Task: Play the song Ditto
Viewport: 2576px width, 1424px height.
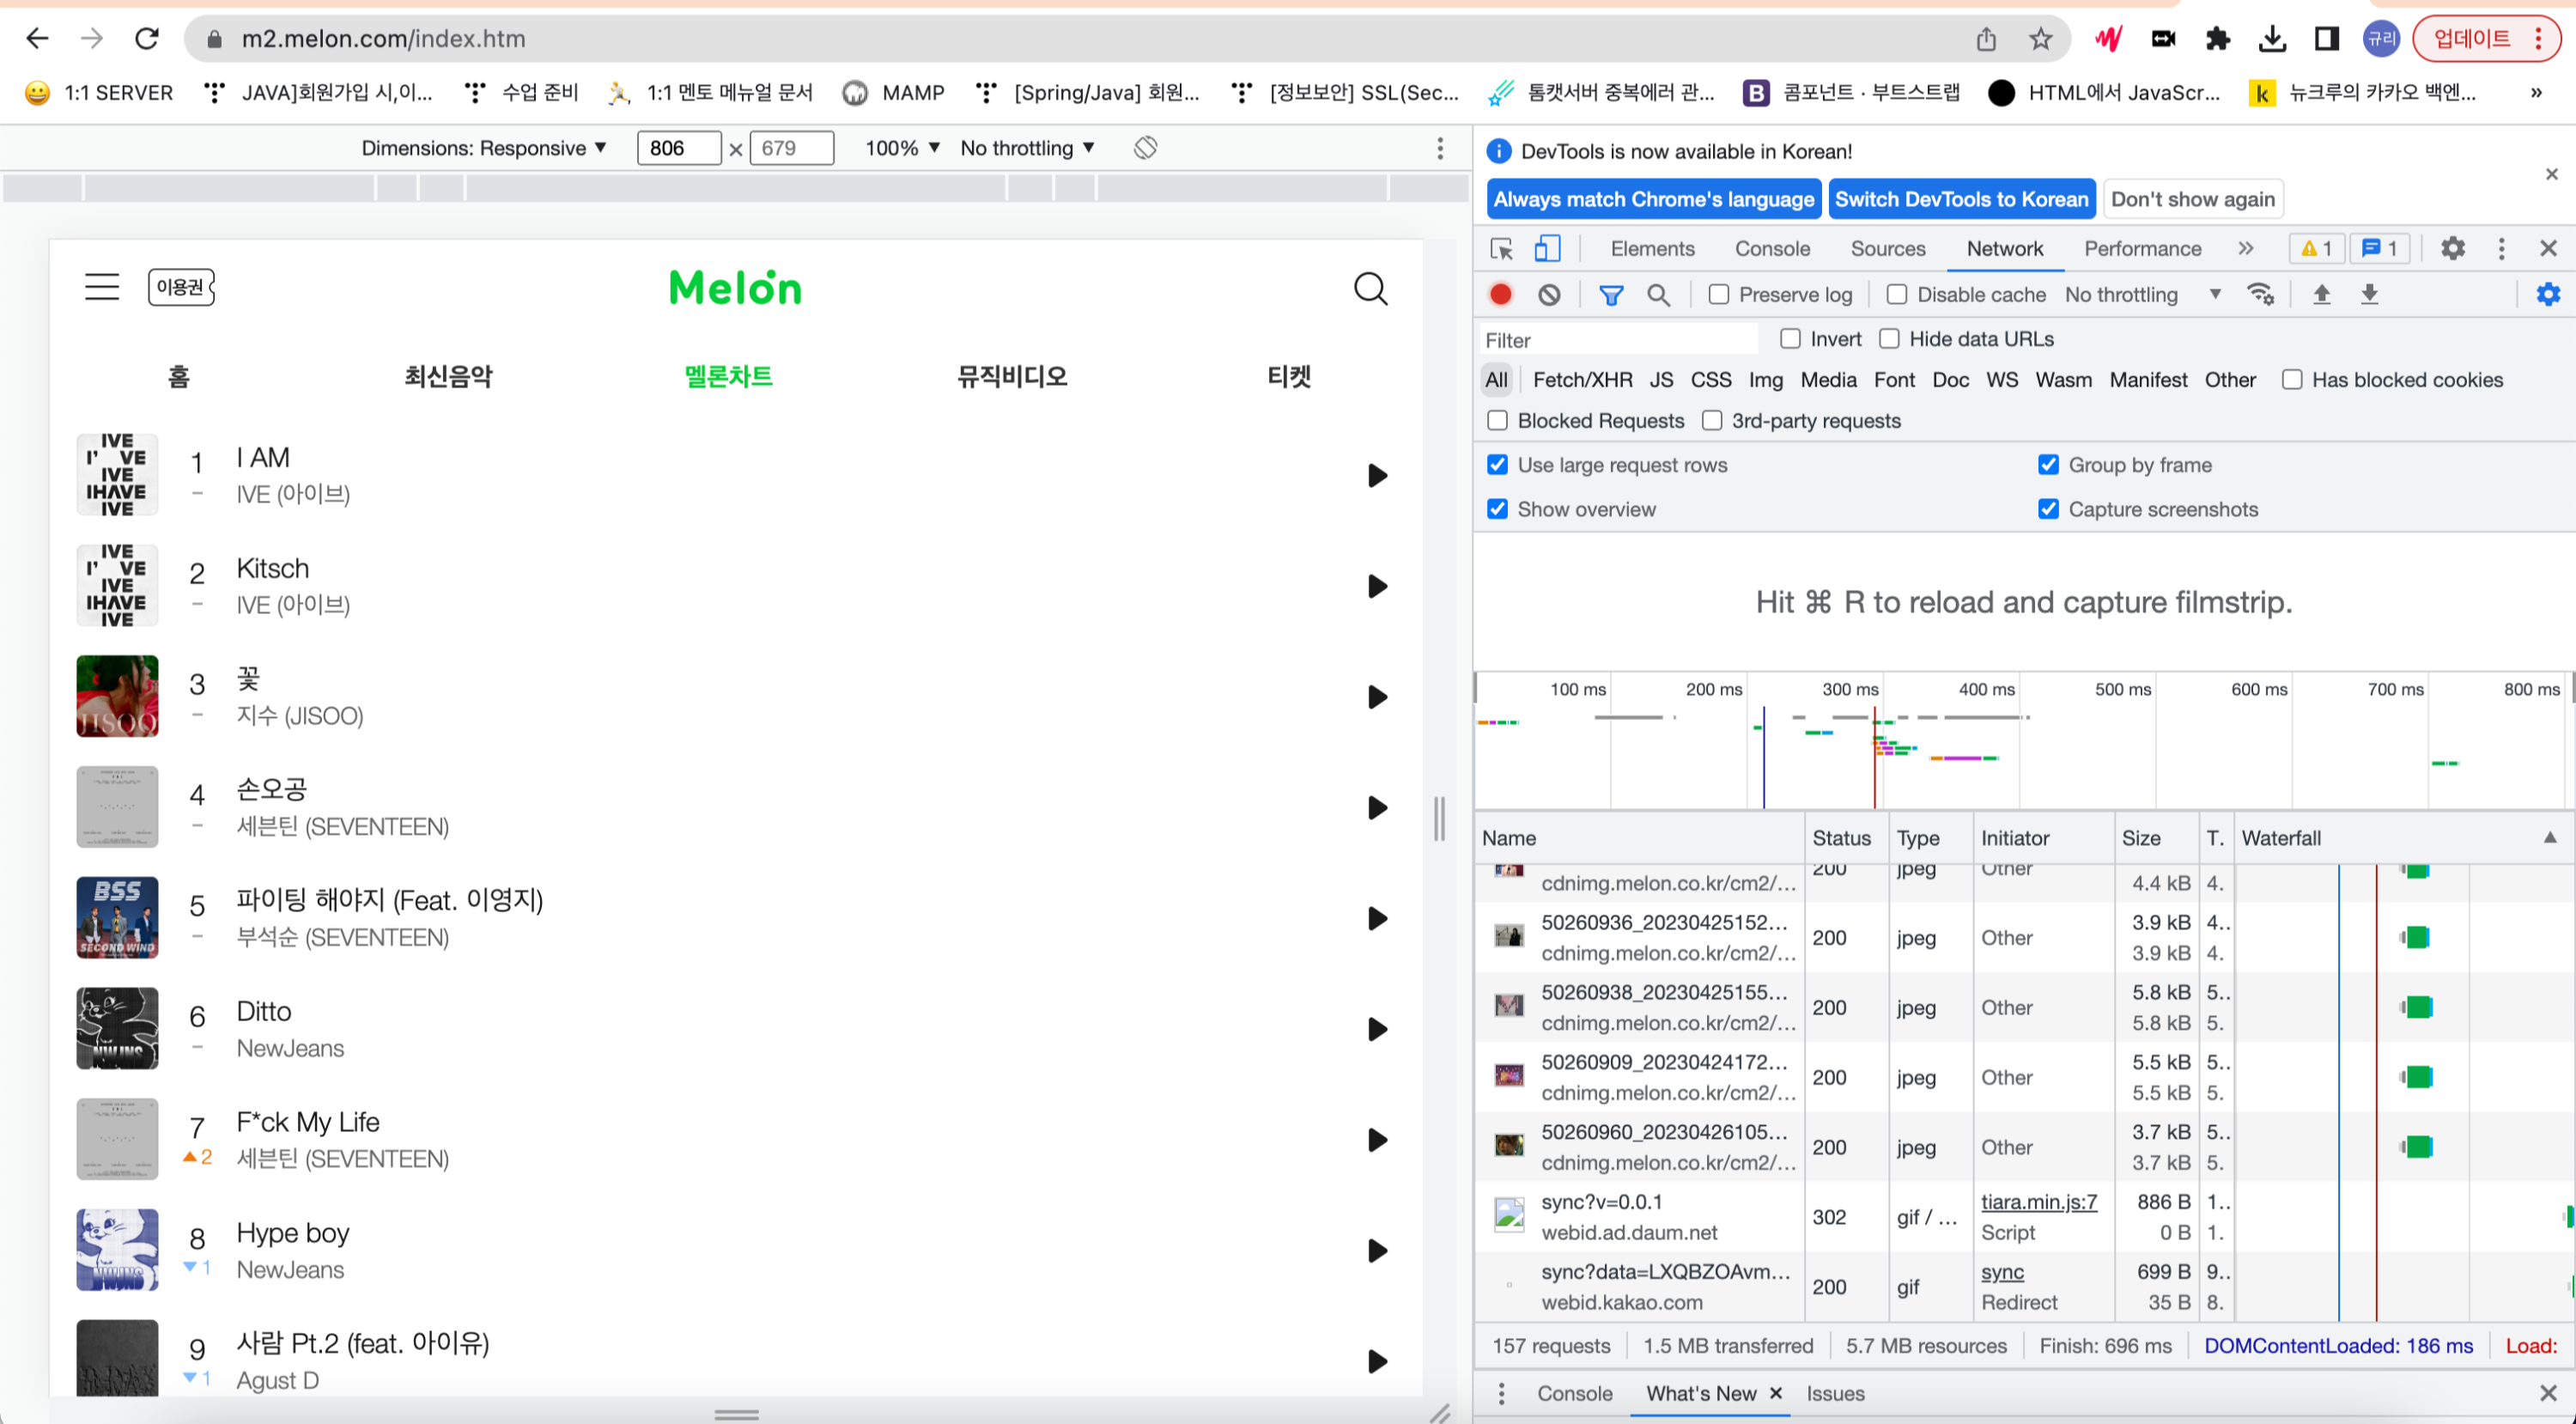Action: coord(1377,1029)
